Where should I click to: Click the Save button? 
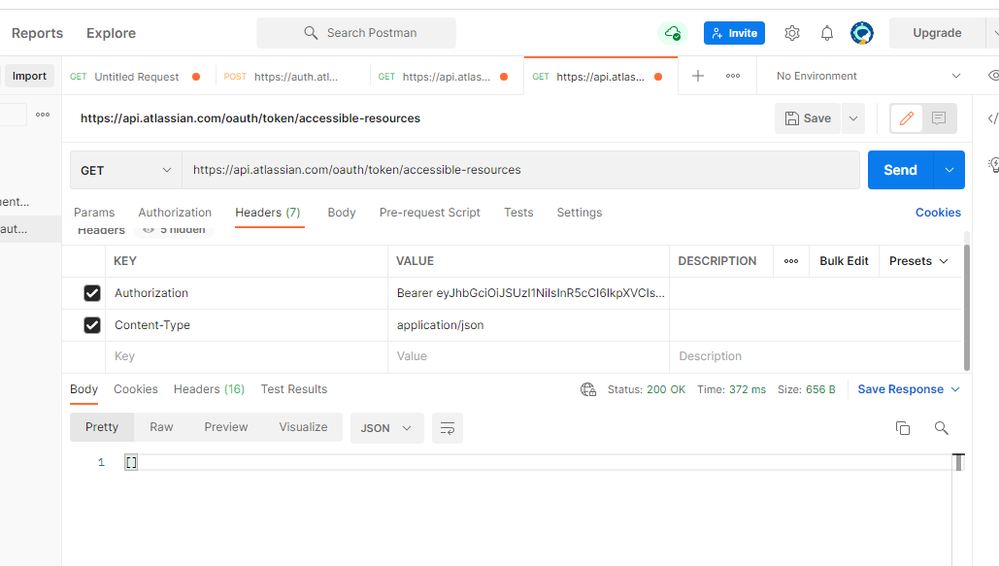808,119
